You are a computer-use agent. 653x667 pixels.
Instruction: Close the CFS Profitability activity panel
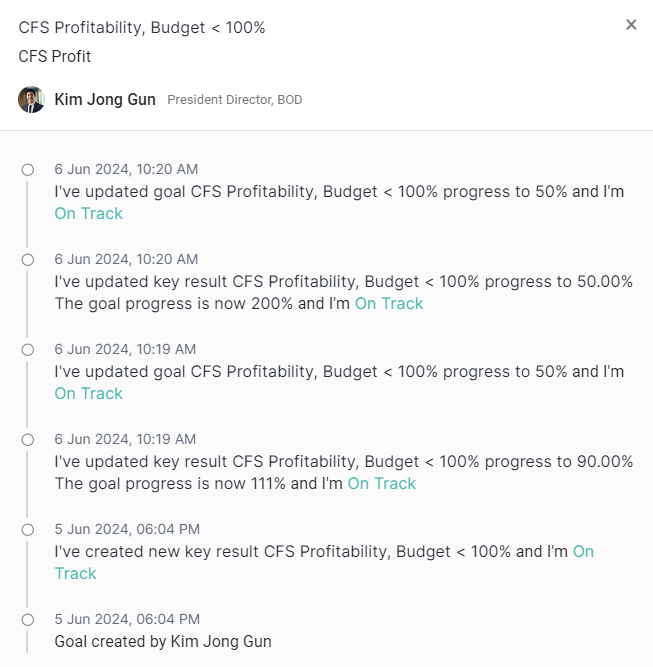[631, 25]
